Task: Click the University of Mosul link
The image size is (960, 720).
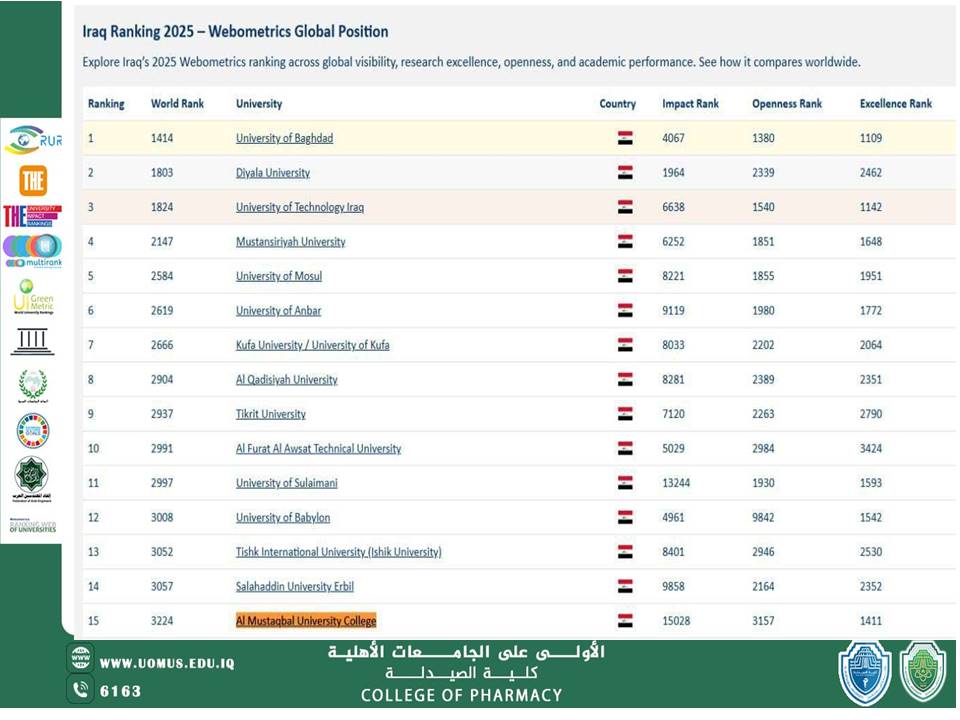Action: tap(279, 276)
